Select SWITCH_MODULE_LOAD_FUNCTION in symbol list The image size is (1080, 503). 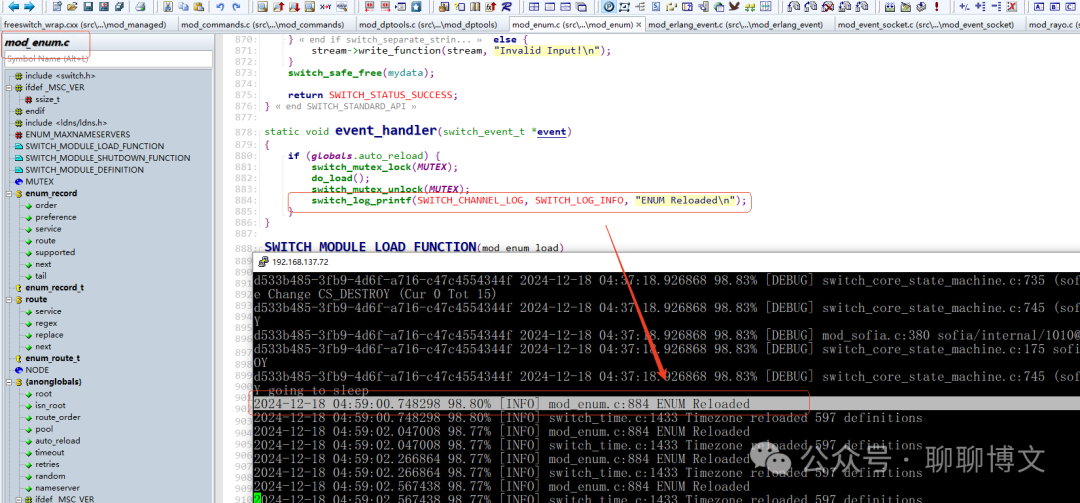(x=94, y=146)
